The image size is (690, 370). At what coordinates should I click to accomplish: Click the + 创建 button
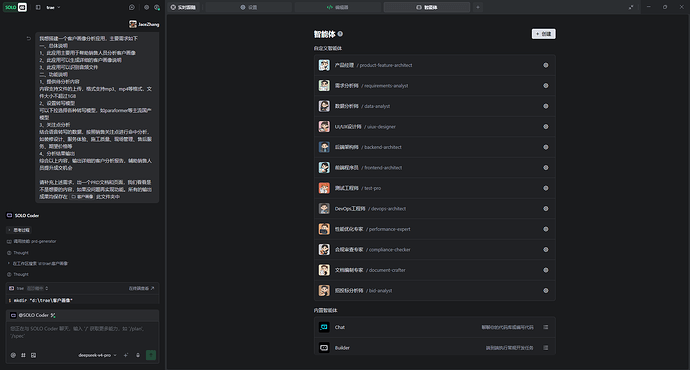point(543,34)
